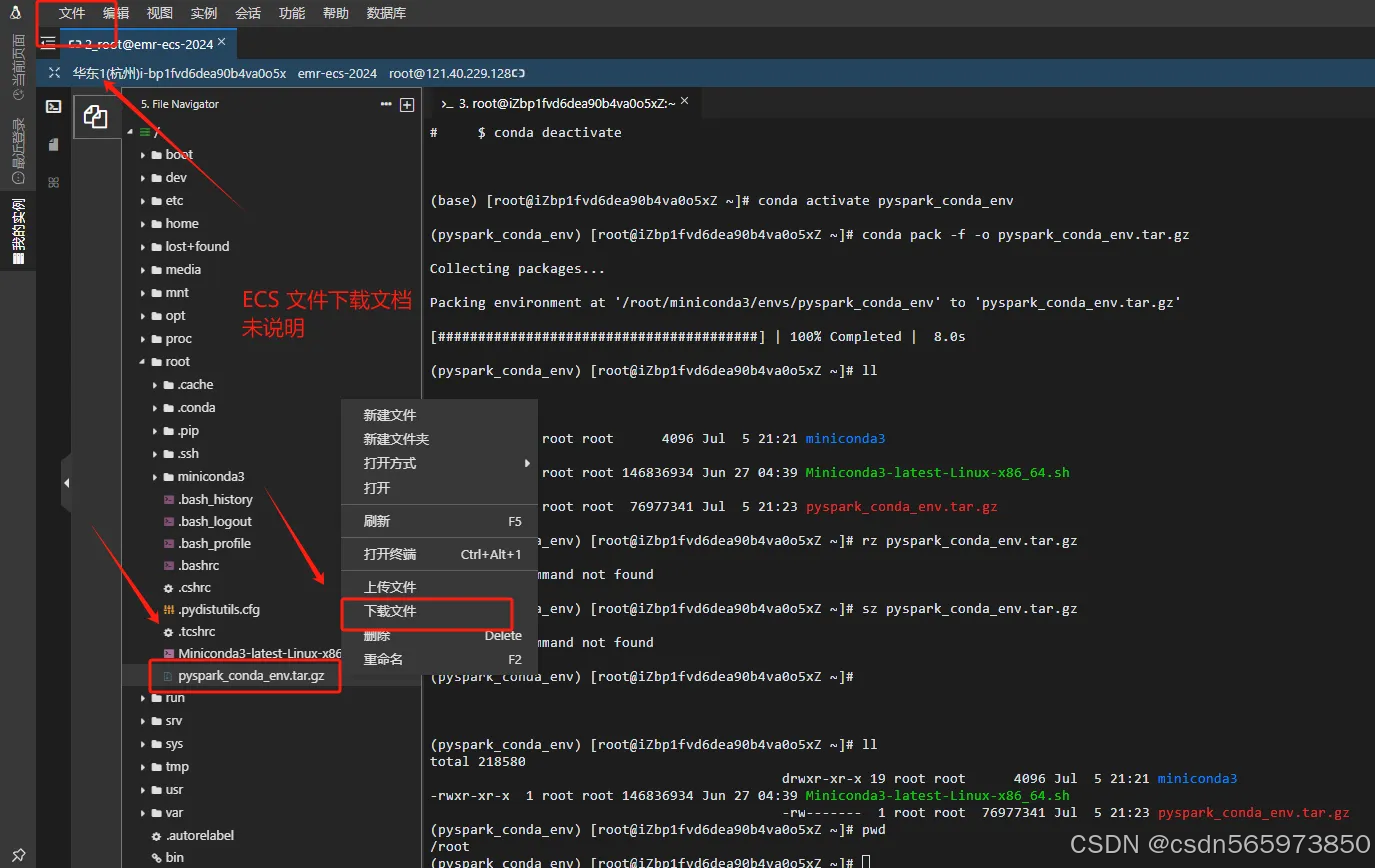This screenshot has height=868, width=1375.
Task: Toggle the hamburger sidebar icon beside session tab
Action: [x=48, y=43]
